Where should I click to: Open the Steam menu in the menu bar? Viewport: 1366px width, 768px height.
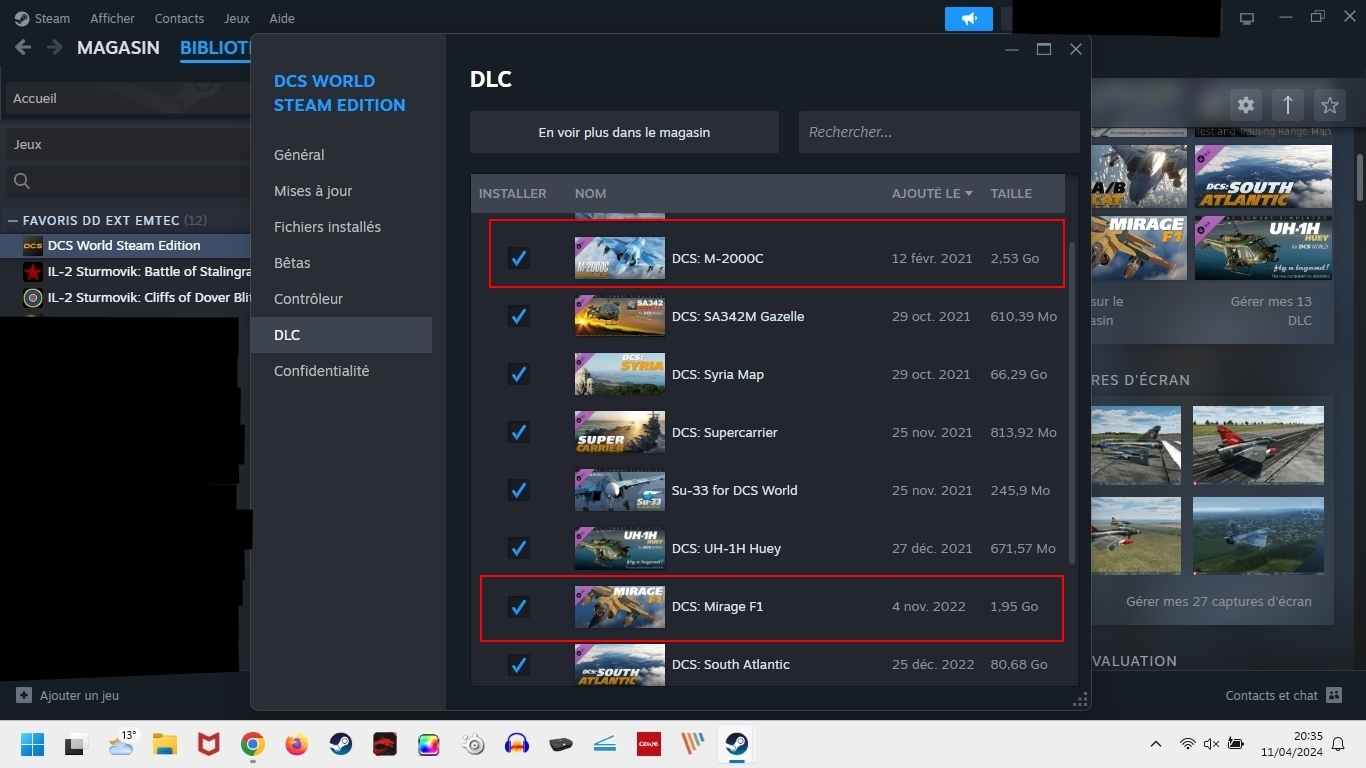pos(43,18)
